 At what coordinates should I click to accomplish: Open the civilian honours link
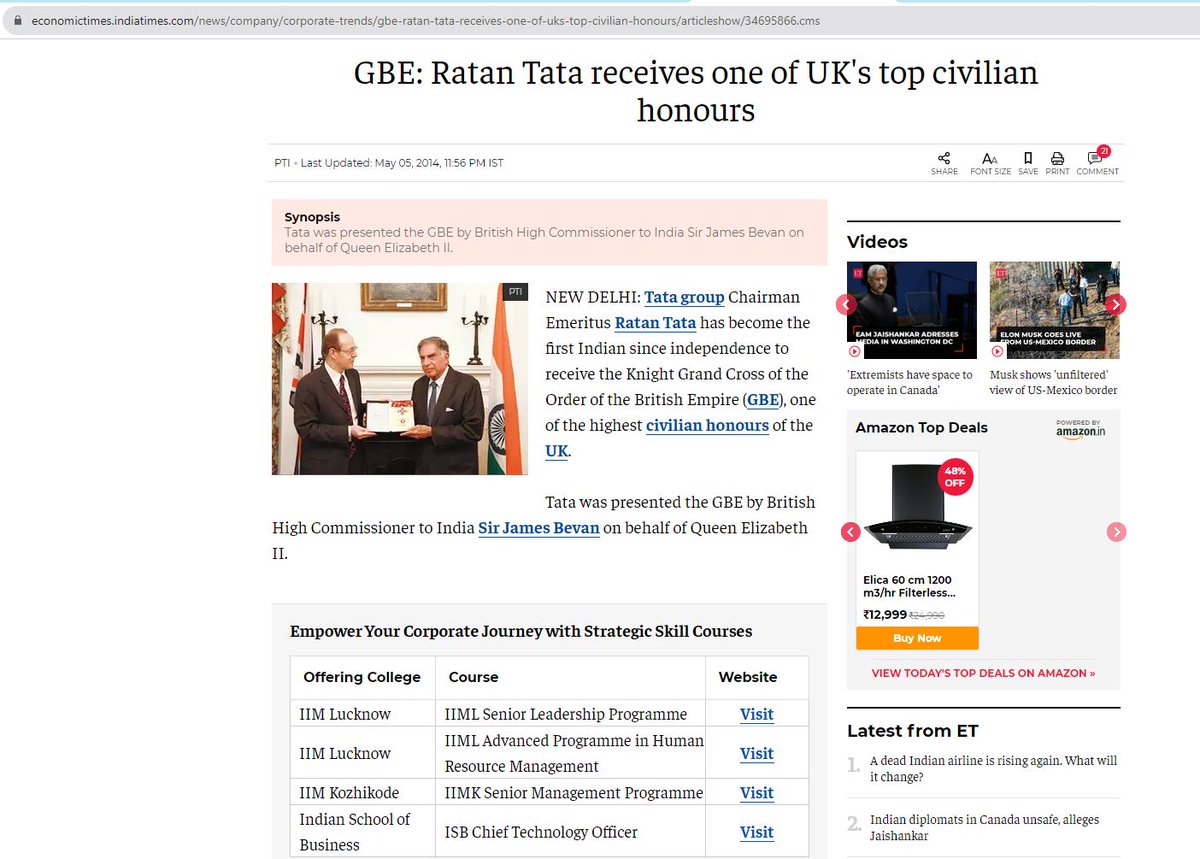pyautogui.click(x=707, y=425)
